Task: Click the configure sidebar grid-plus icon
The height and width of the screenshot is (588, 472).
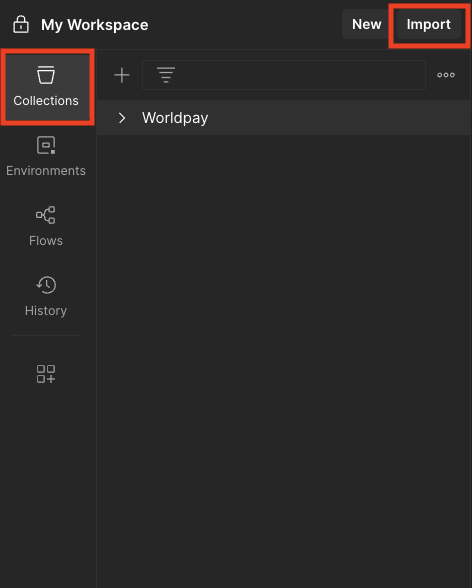Action: point(46,374)
